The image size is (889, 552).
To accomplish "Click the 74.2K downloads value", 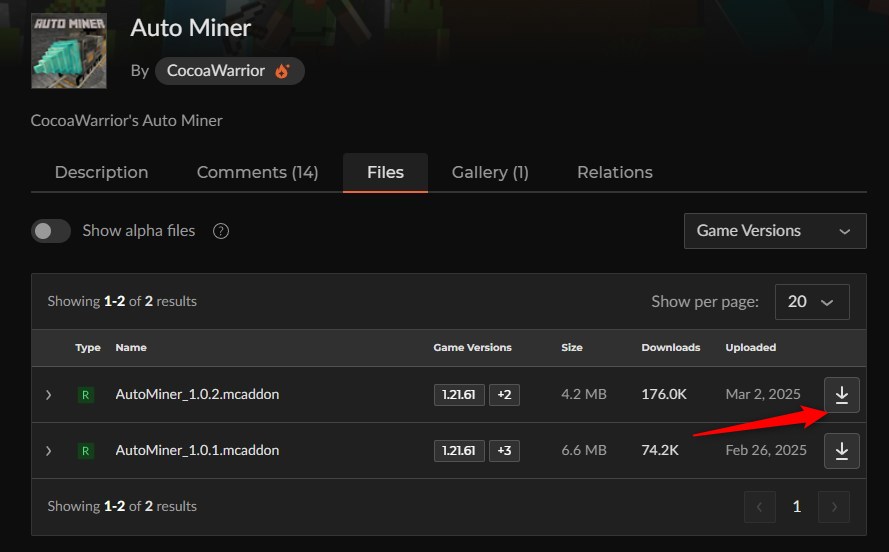I will (660, 451).
